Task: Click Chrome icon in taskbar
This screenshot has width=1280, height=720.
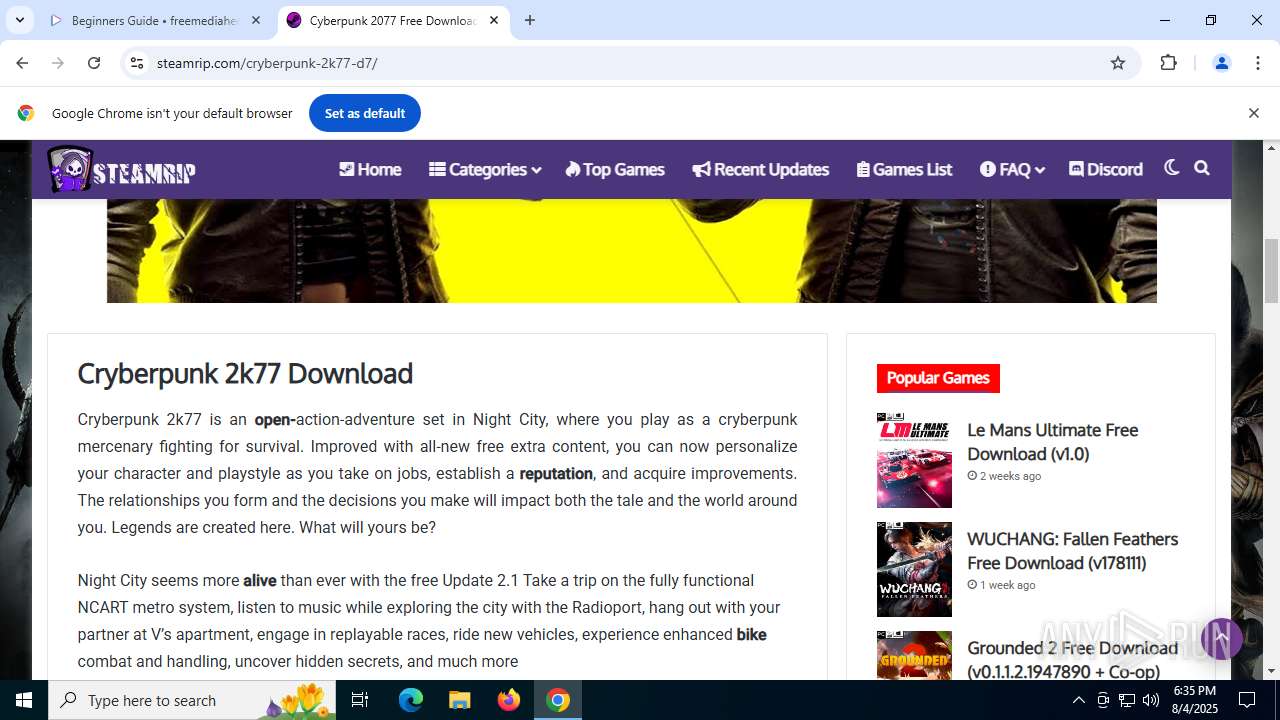Action: tap(558, 700)
